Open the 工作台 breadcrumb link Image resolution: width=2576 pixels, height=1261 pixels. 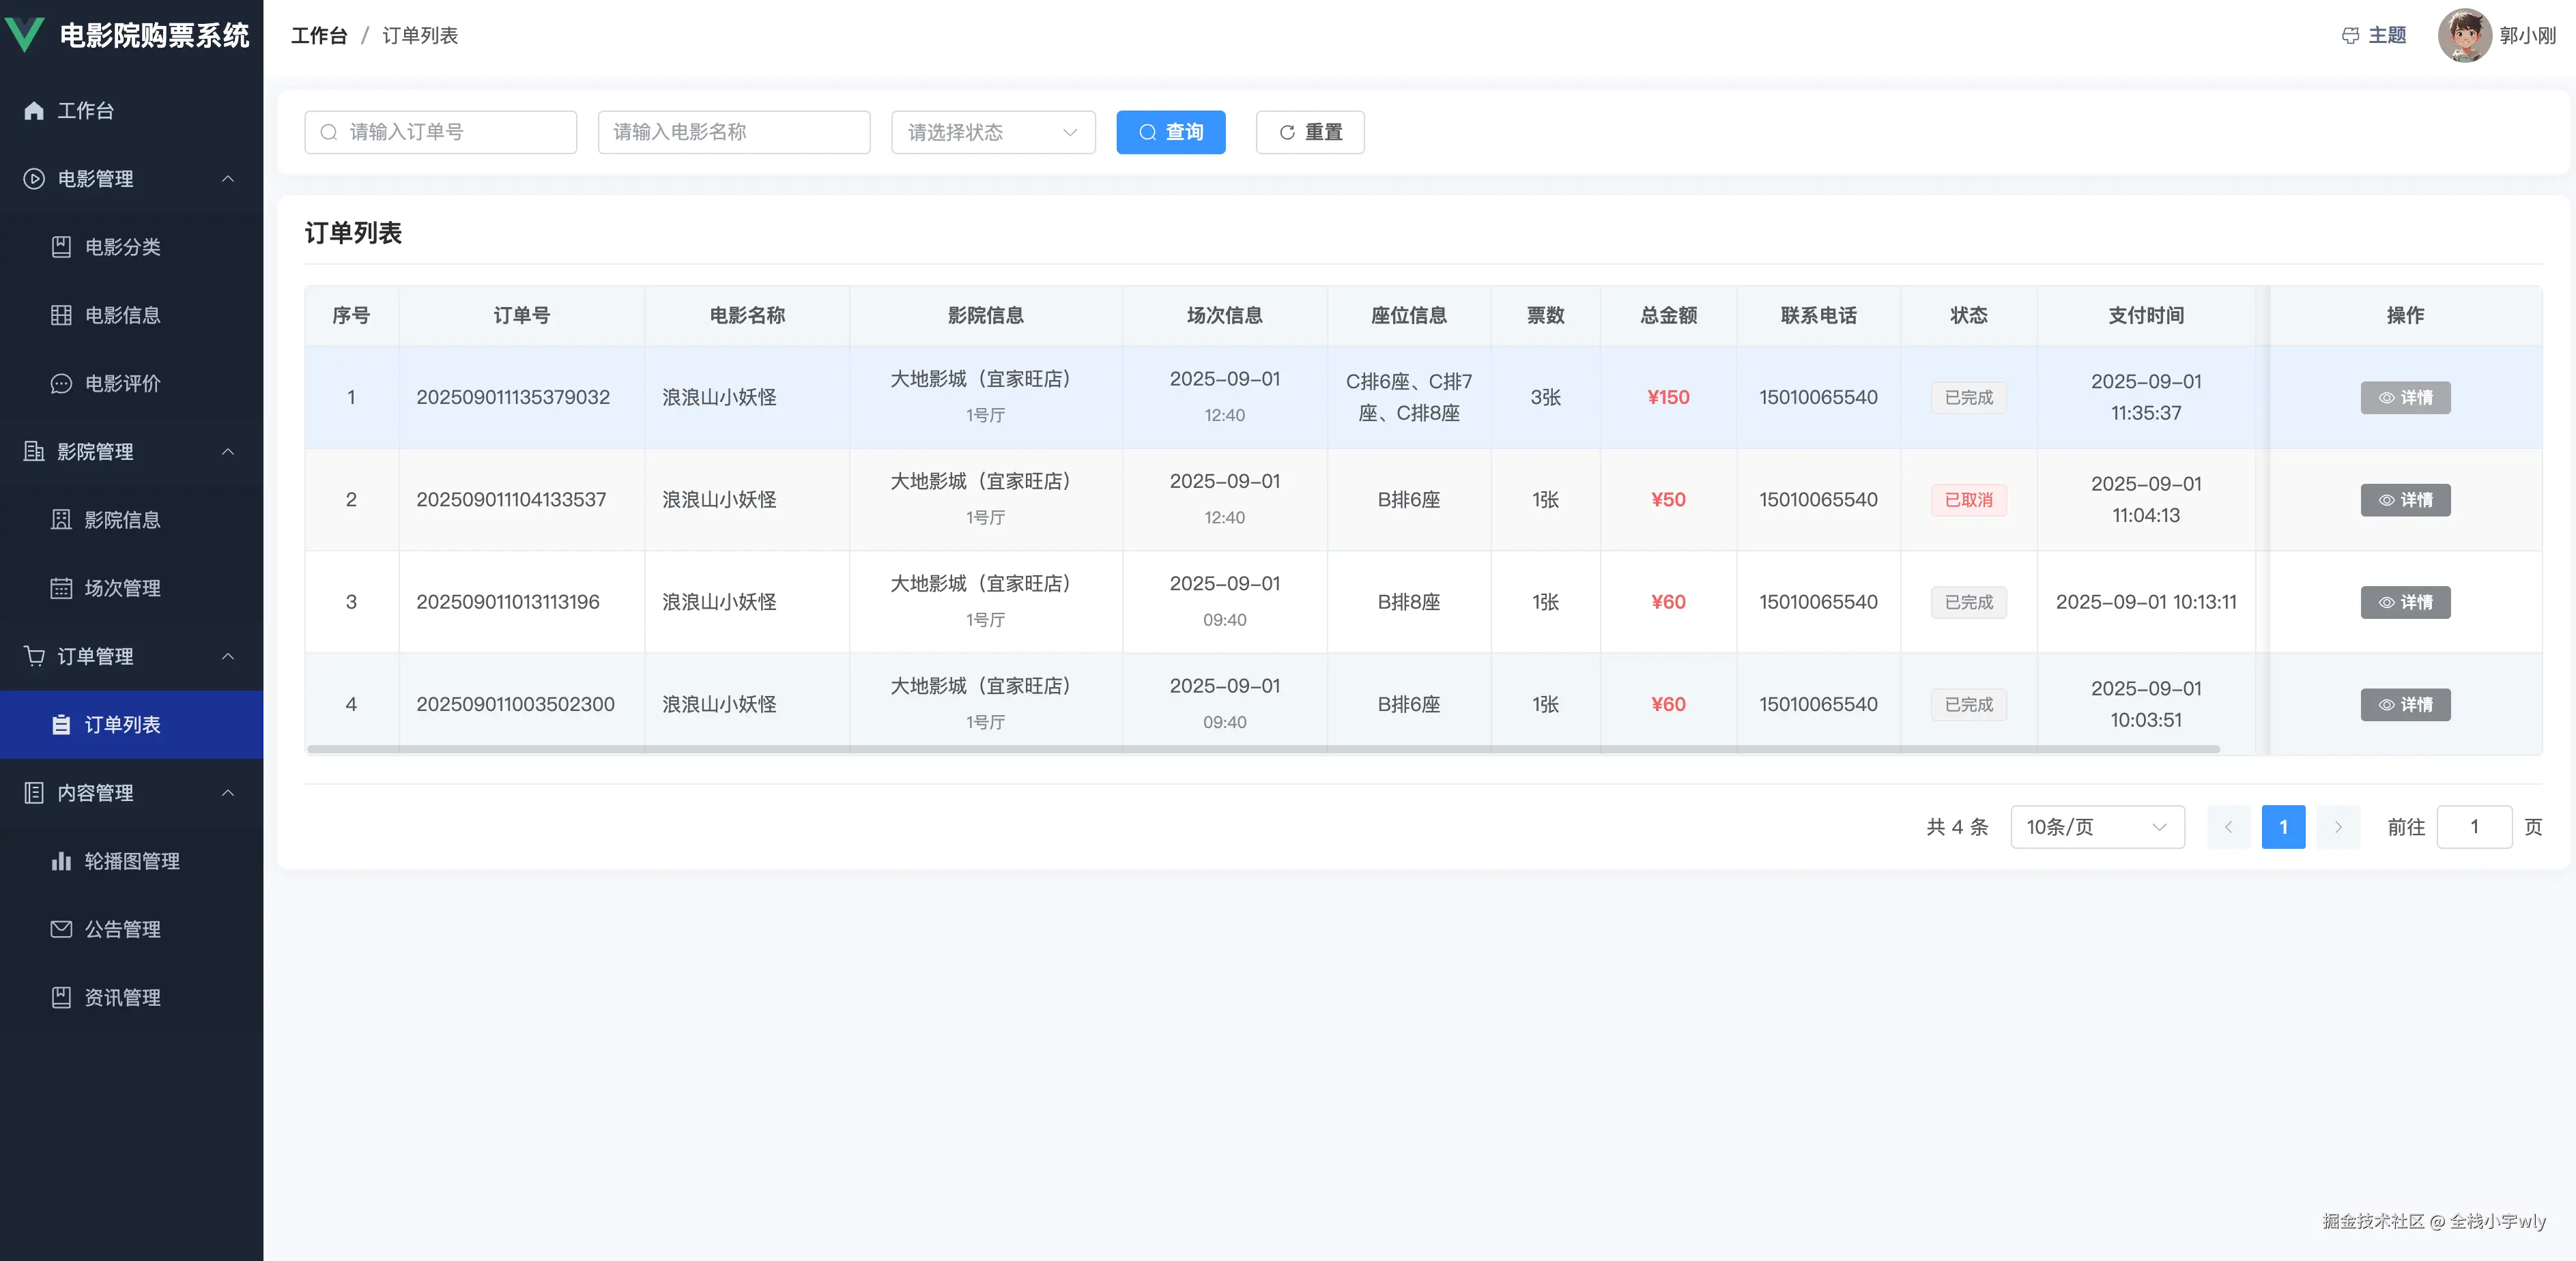(x=318, y=35)
